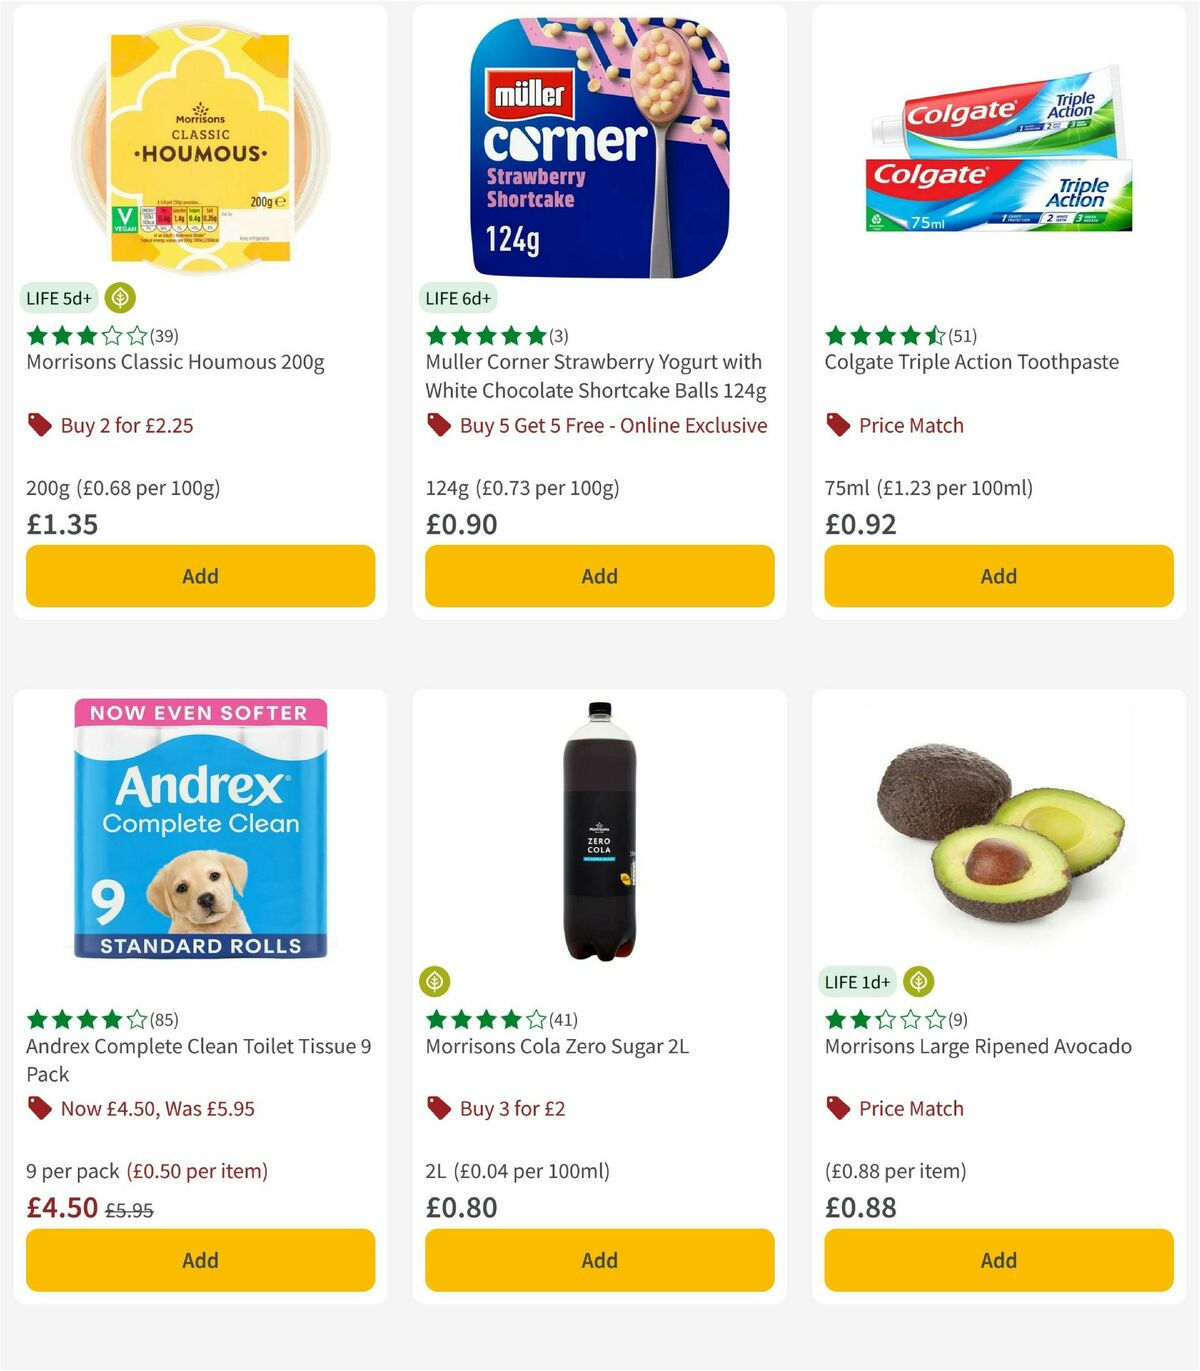Open the Buy 3 for £2 cola offer
The height and width of the screenshot is (1371, 1200).
point(511,1109)
